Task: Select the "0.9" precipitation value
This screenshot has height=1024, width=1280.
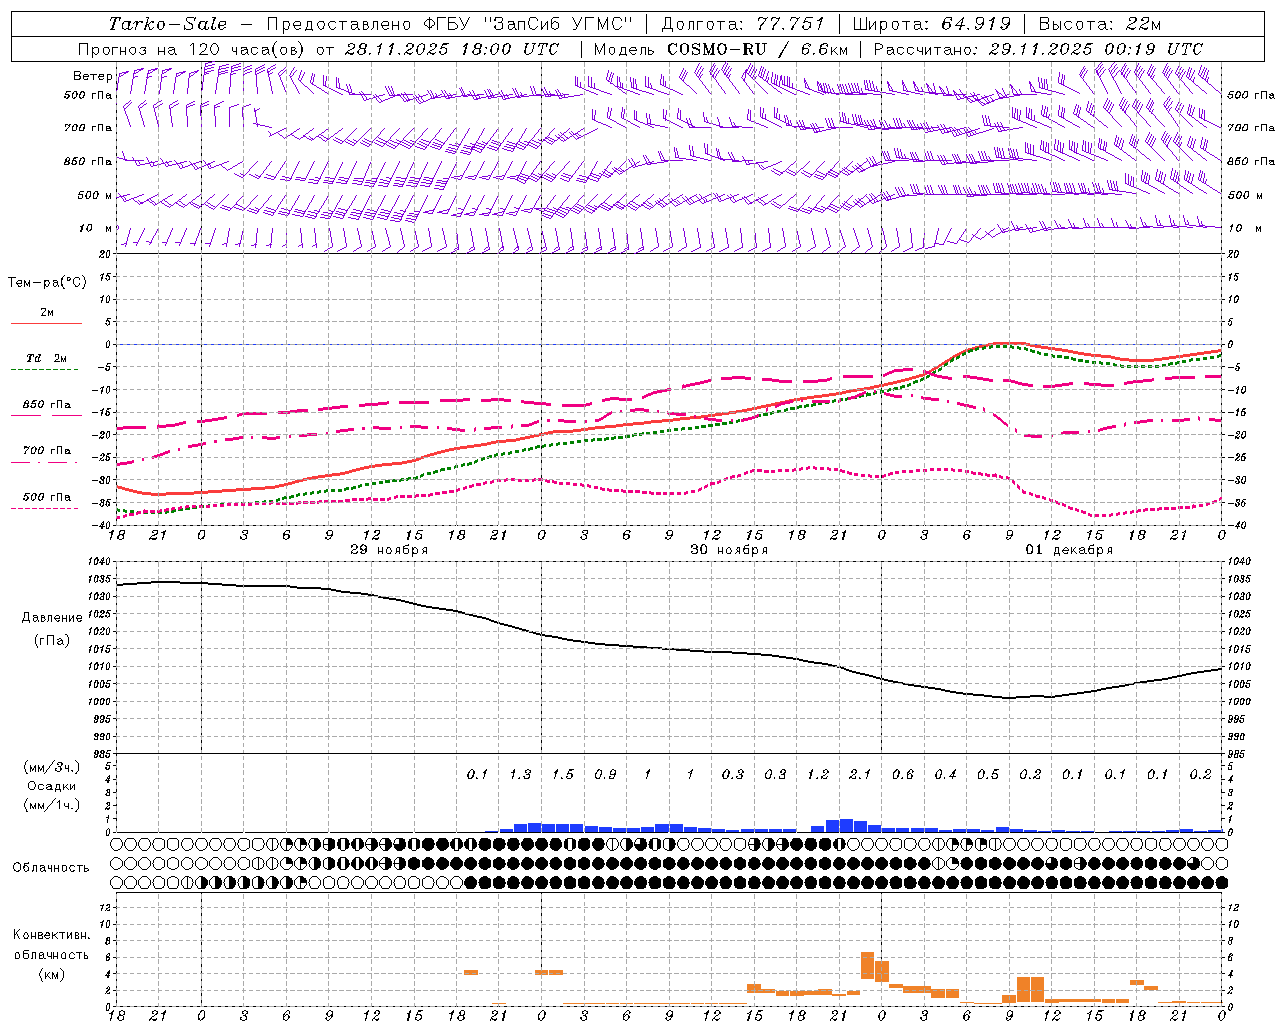Action: (605, 775)
